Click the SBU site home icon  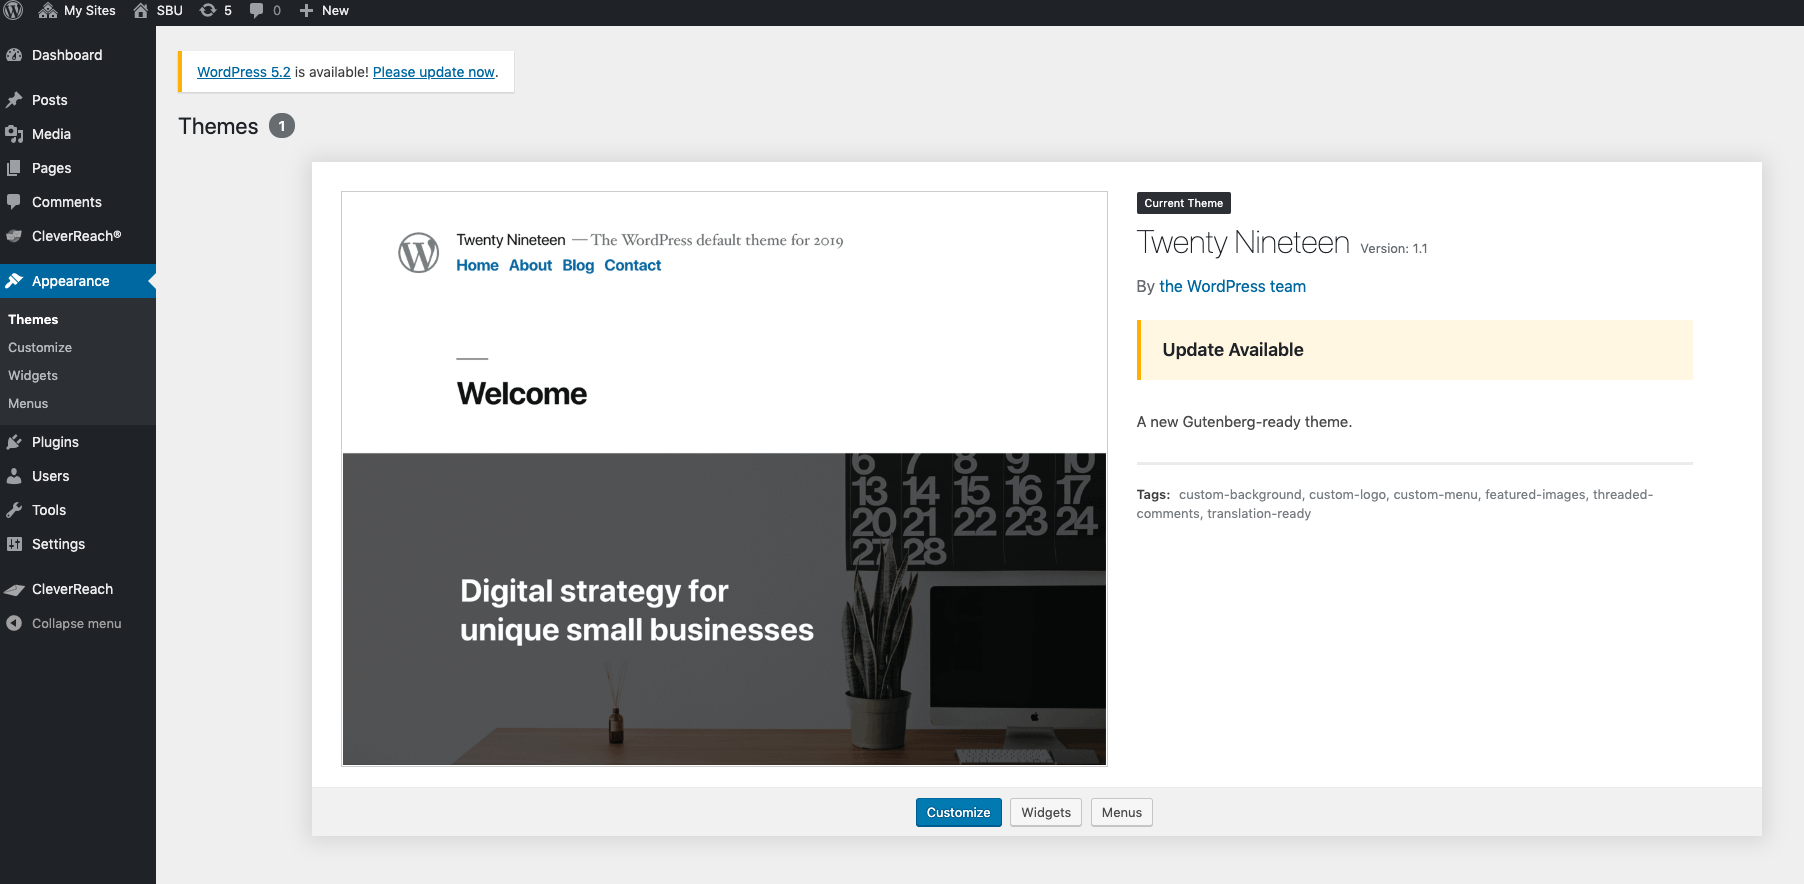tap(141, 11)
